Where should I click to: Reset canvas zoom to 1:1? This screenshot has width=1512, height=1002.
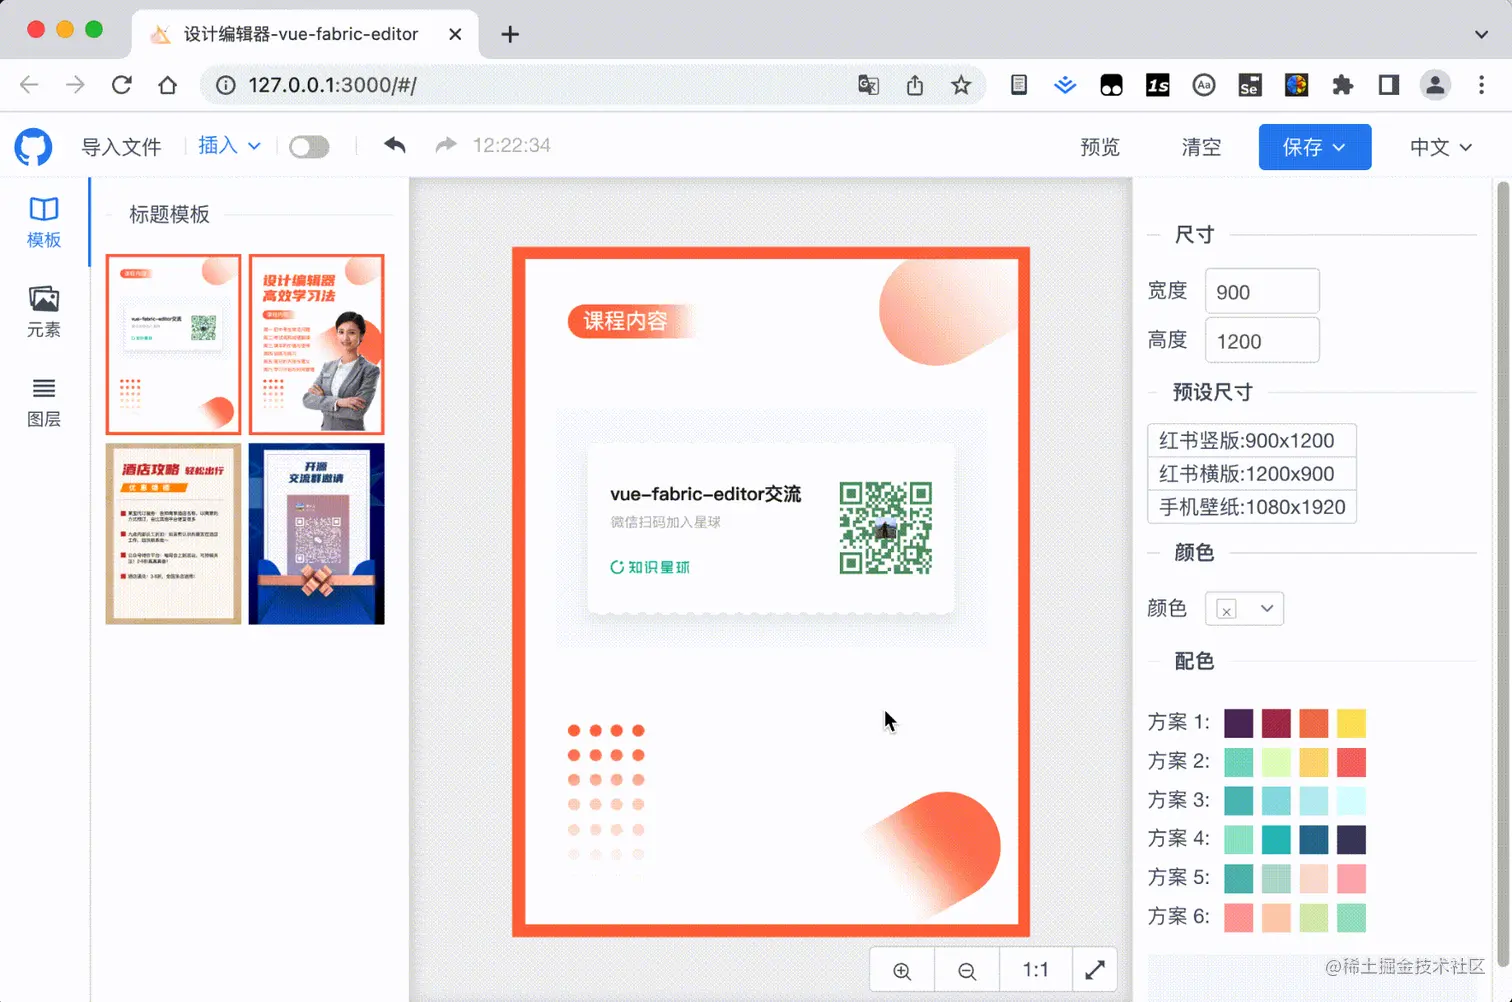pos(1036,970)
